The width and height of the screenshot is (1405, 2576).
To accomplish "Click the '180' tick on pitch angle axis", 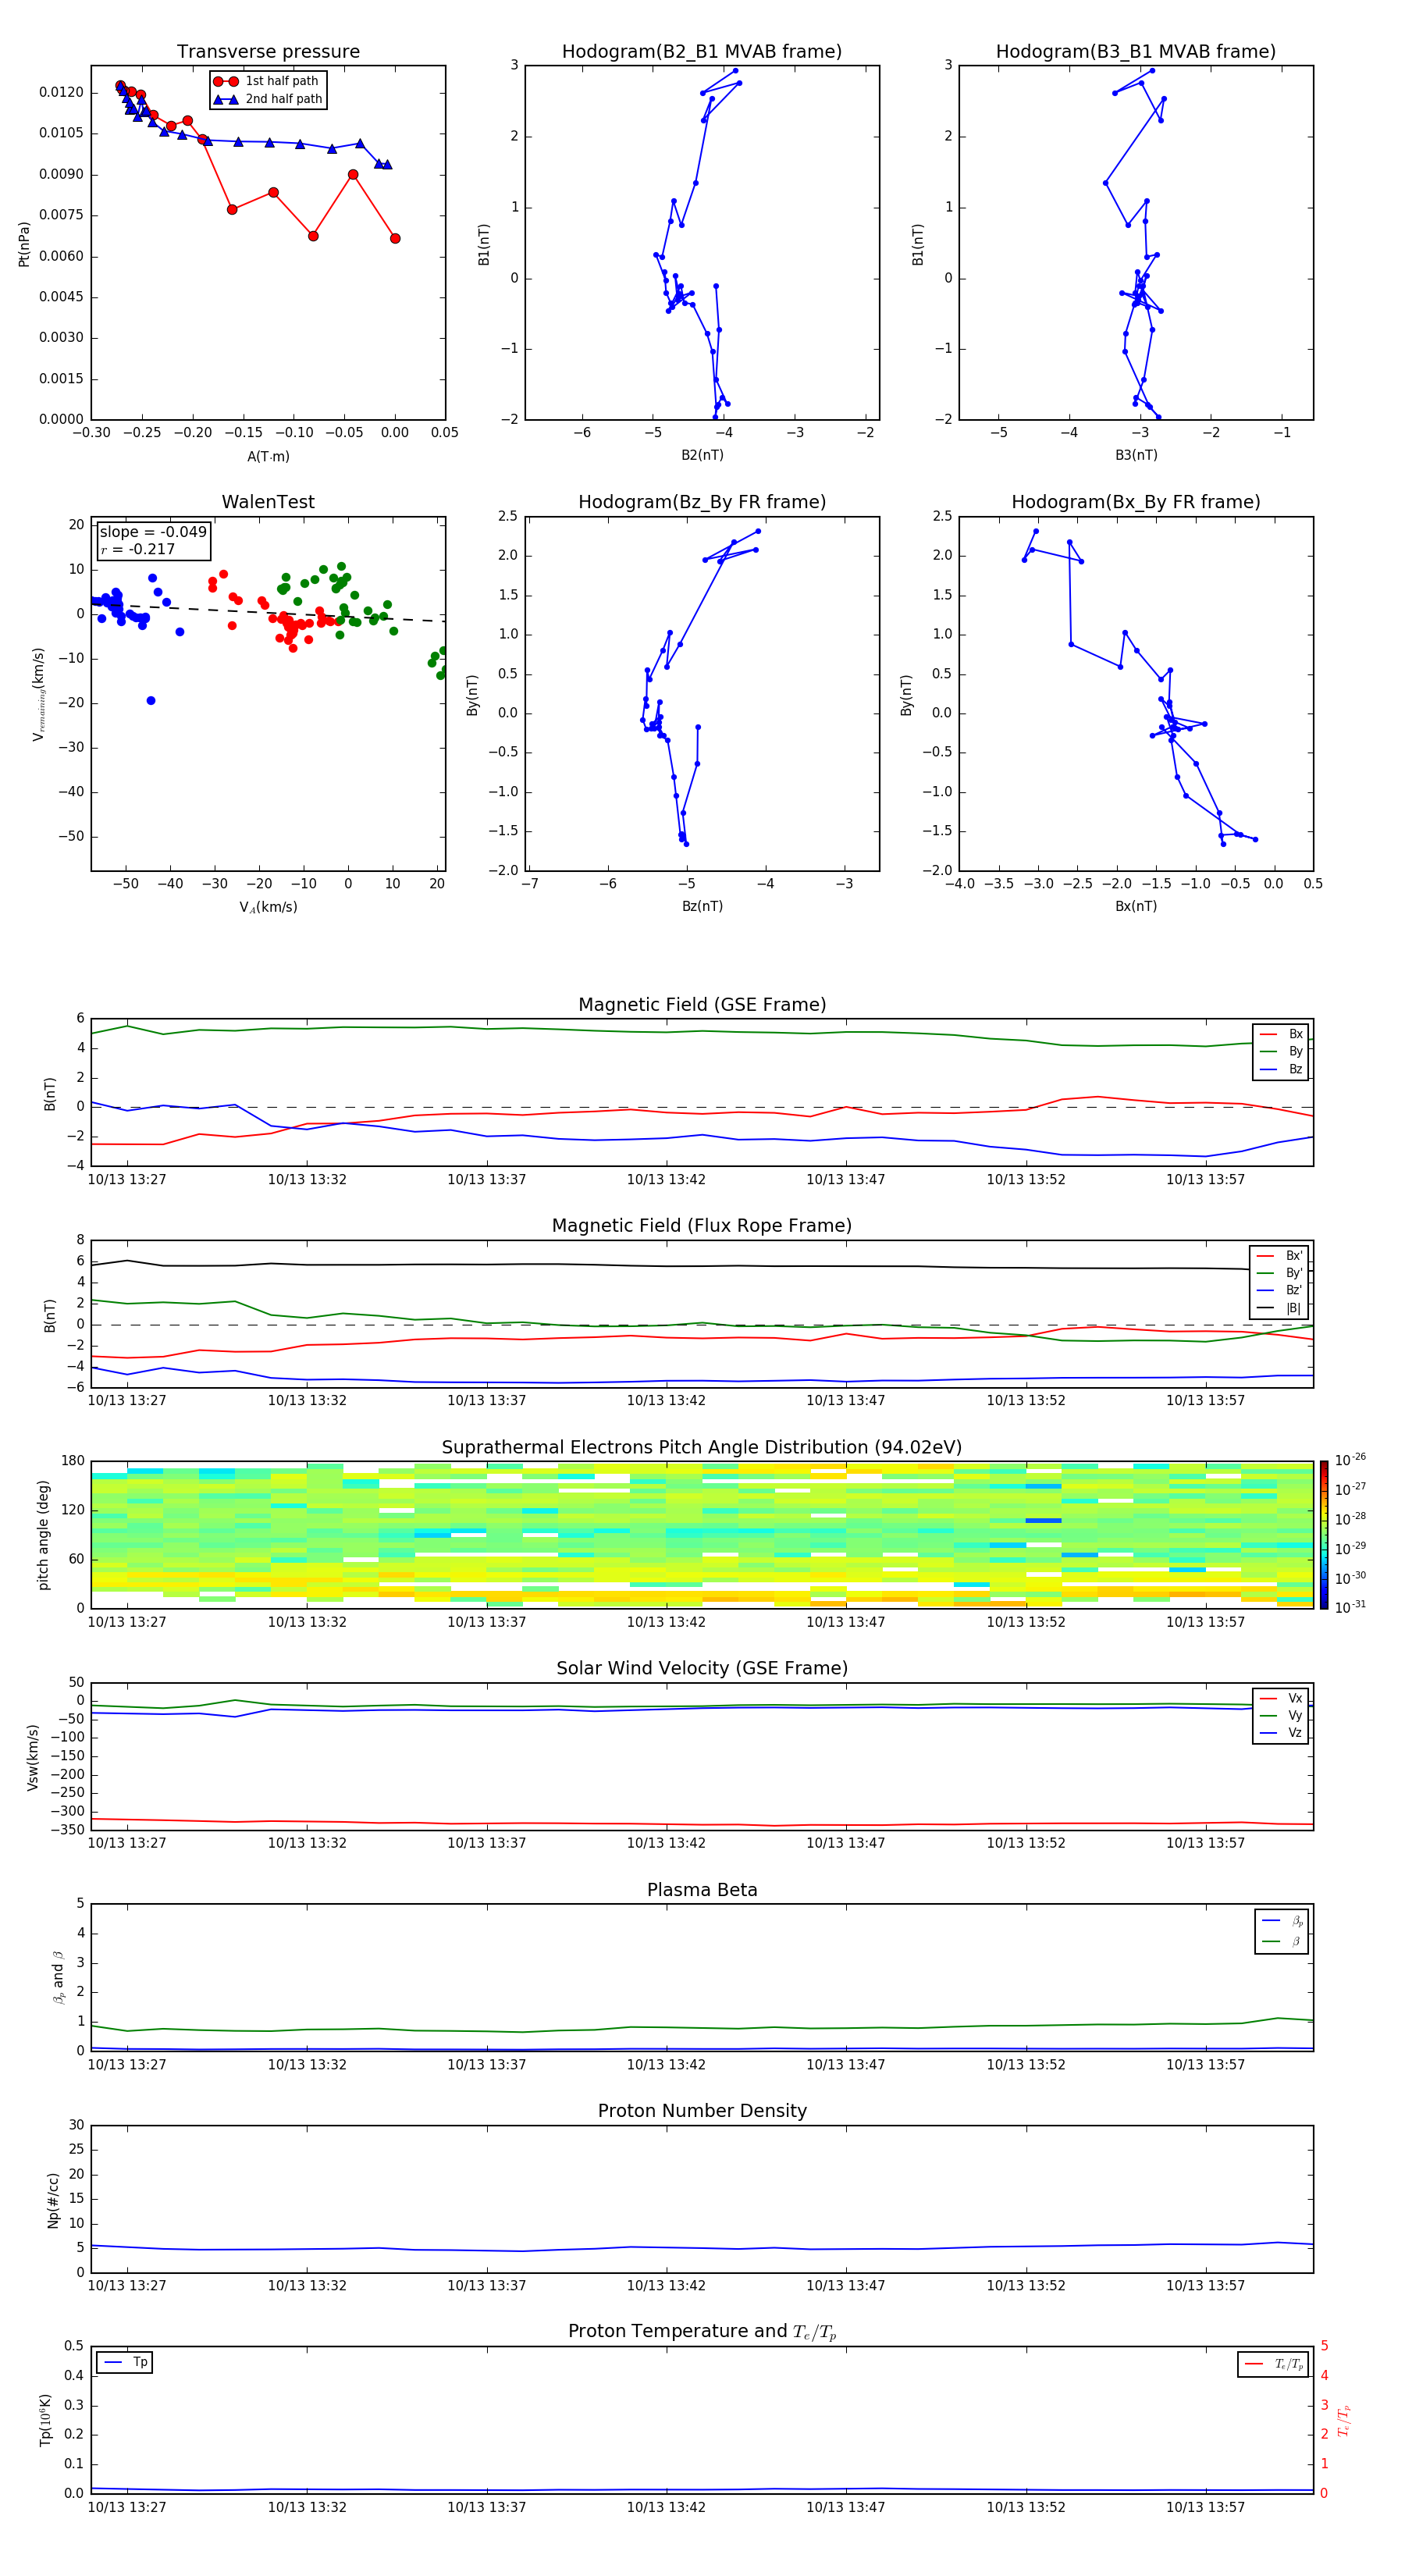I will click(x=73, y=1461).
